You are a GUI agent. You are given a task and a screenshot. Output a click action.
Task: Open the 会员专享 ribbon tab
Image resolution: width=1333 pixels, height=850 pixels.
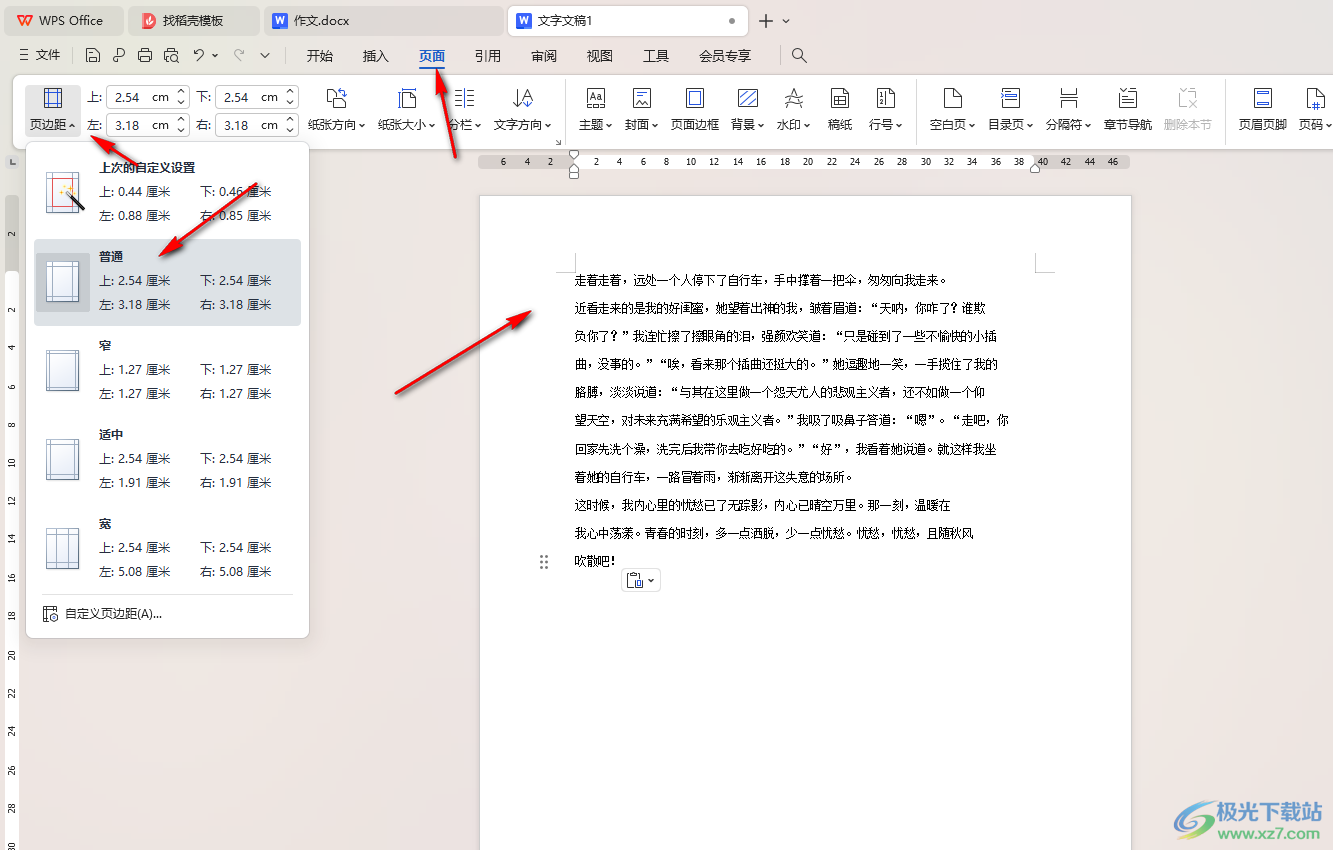[x=725, y=56]
